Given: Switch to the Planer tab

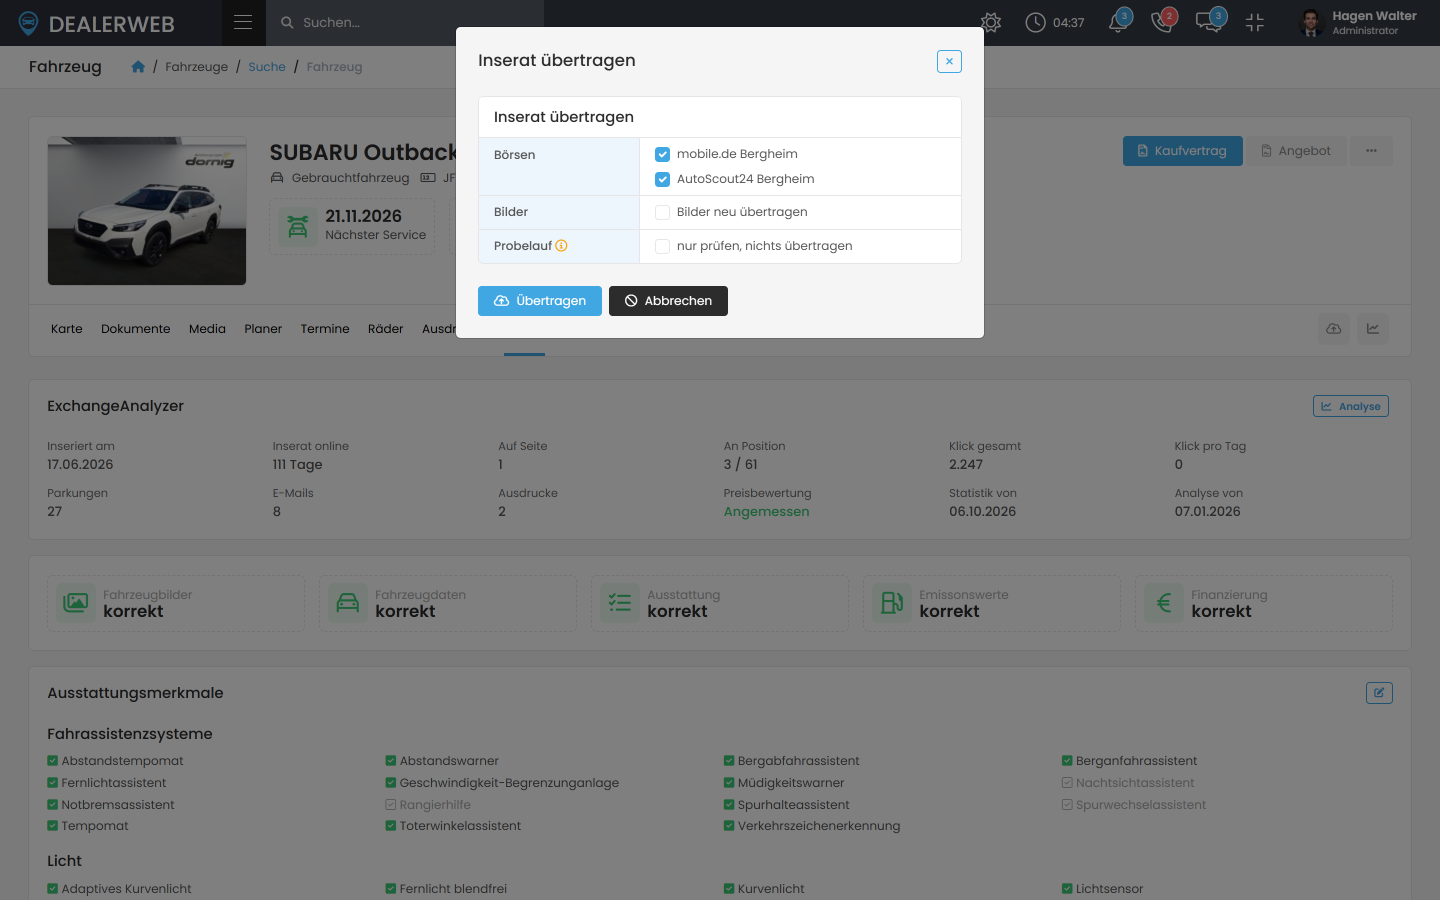Looking at the screenshot, I should 263,329.
